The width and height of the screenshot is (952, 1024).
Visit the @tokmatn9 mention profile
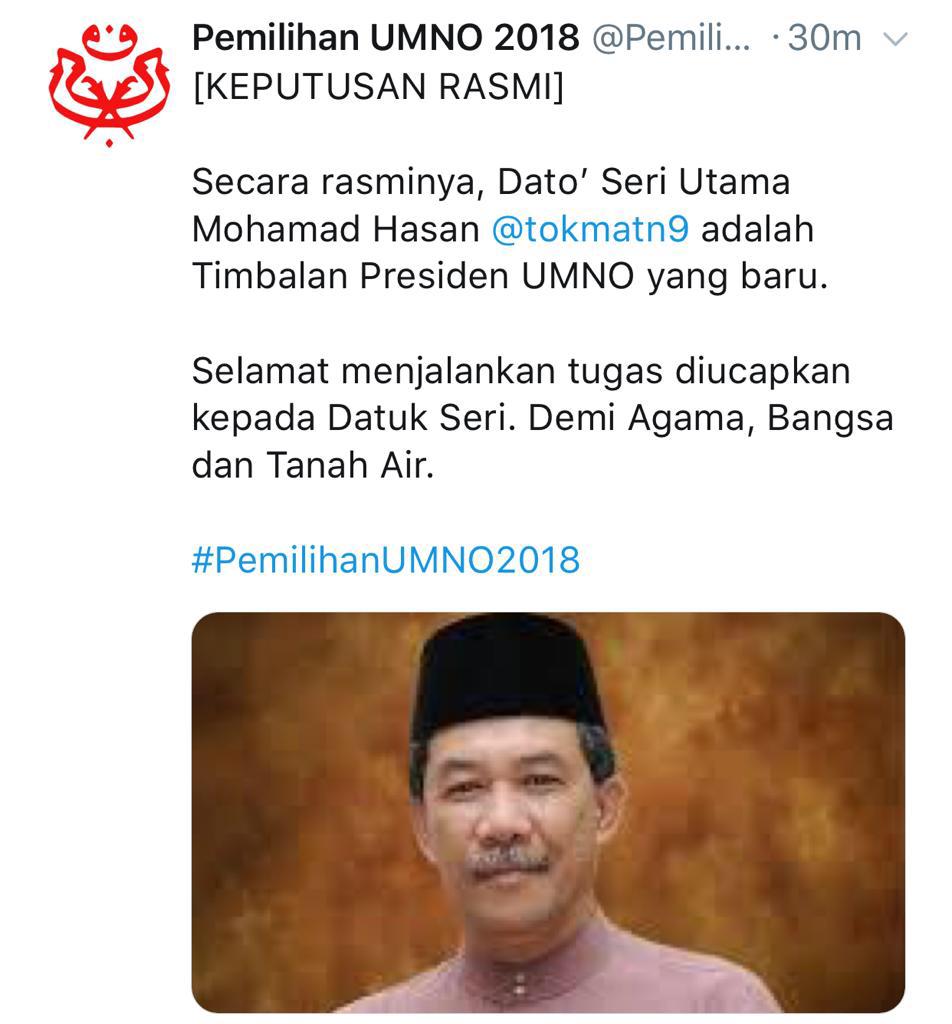pyautogui.click(x=590, y=229)
